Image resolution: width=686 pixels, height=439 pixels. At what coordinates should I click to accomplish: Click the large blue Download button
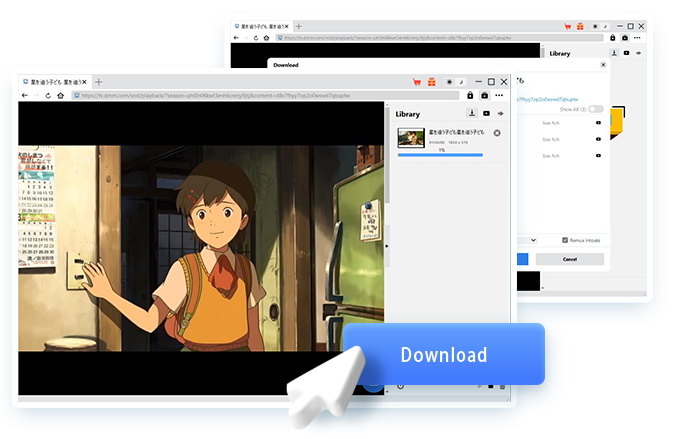tap(444, 354)
